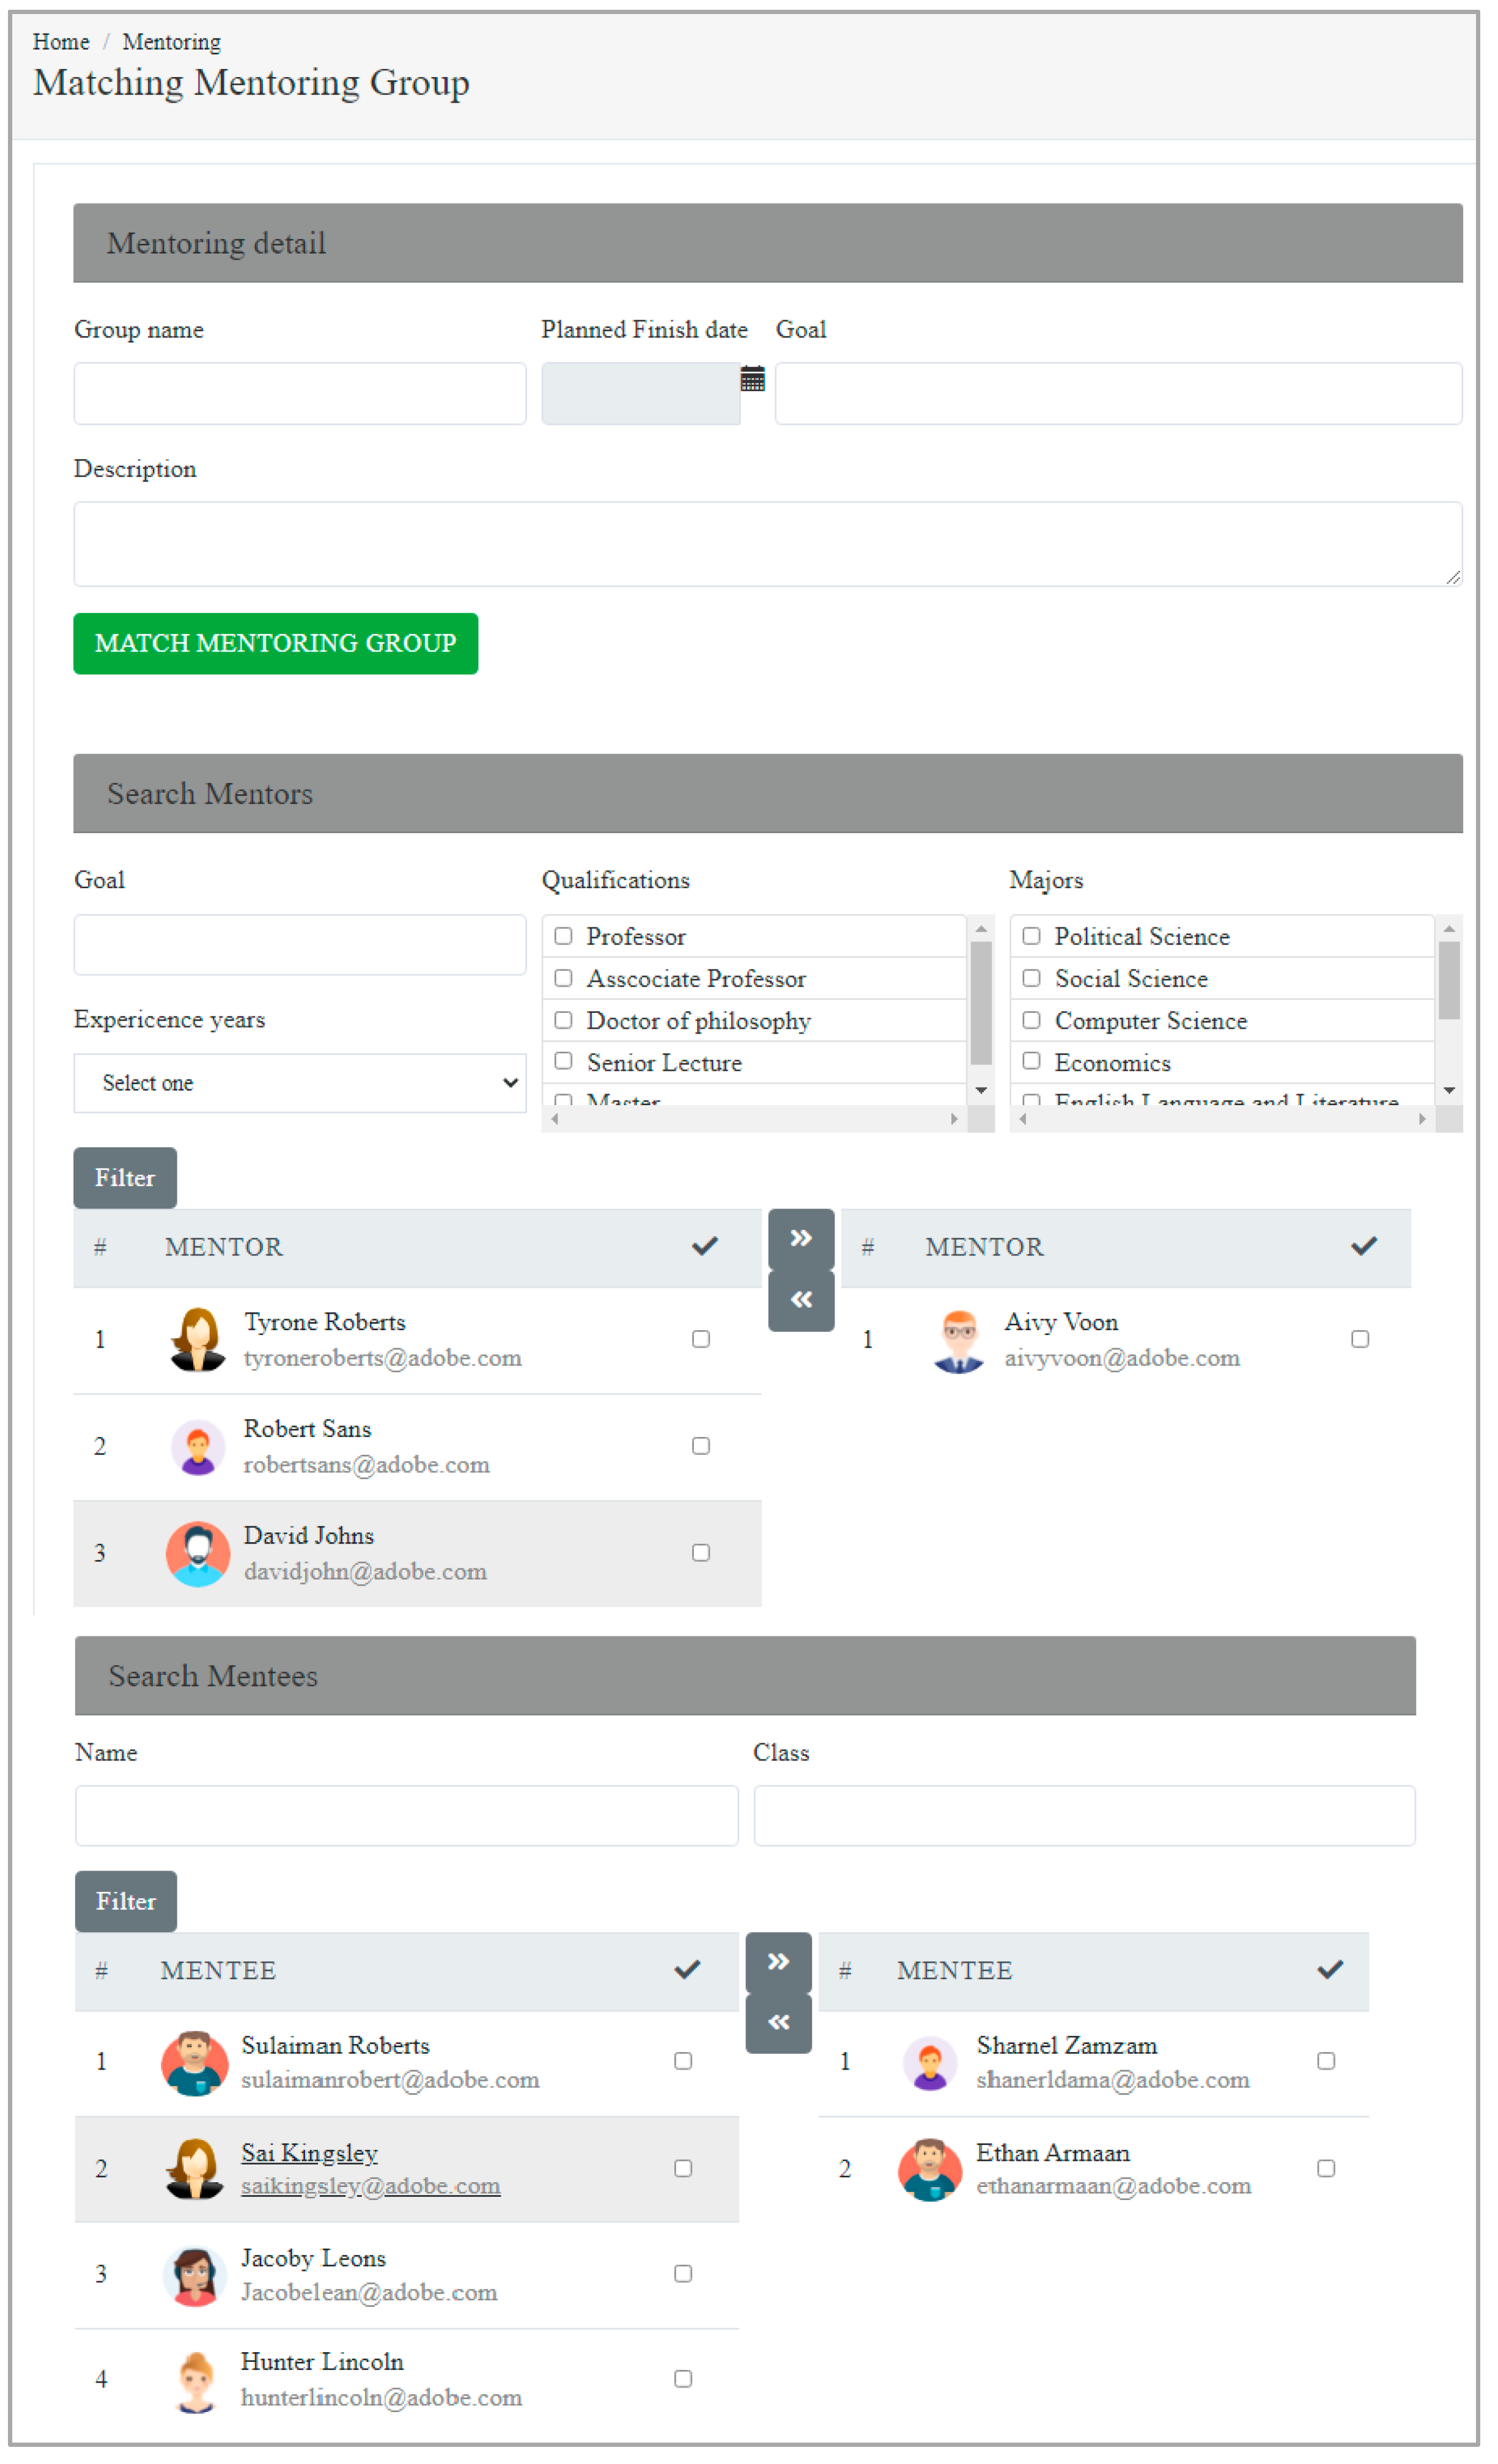Click mentee move-right double arrow button
Viewport: 1498px width, 2464px height.
(778, 1961)
